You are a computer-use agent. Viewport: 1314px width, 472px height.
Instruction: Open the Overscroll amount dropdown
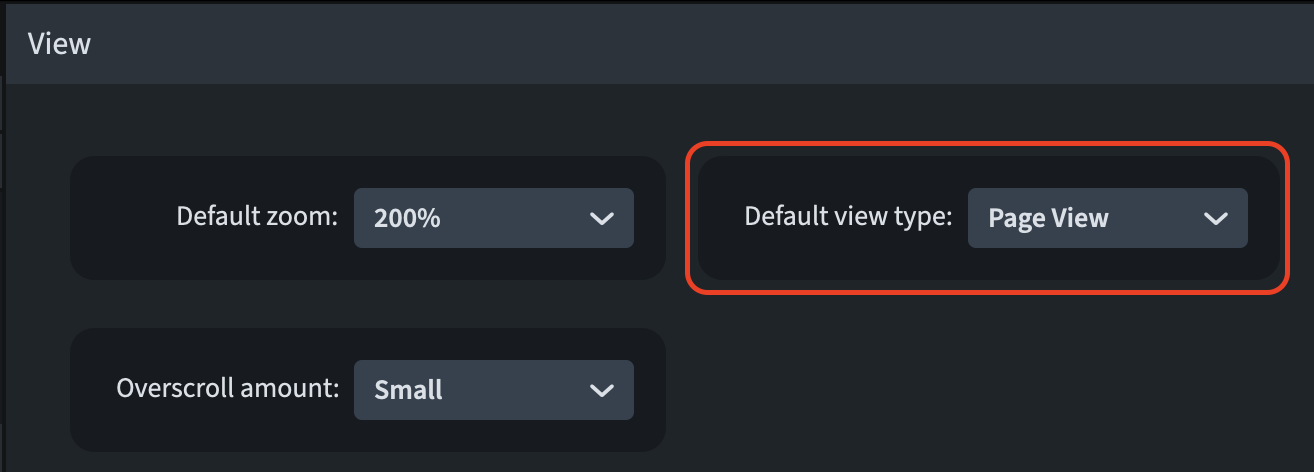pyautogui.click(x=493, y=390)
